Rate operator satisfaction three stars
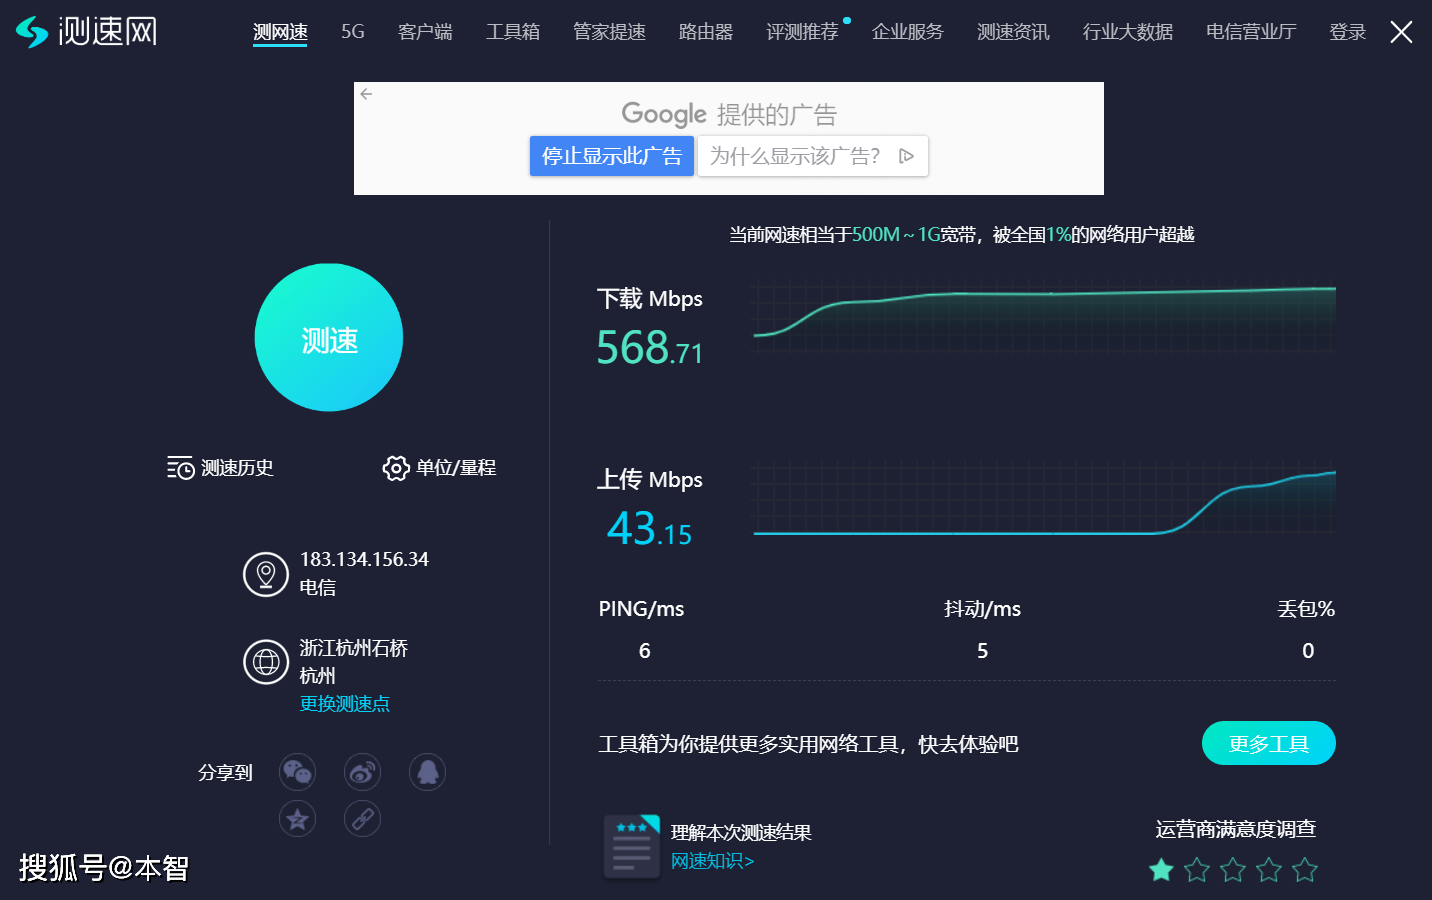Screen dimensions: 1432x900 coord(1233,870)
